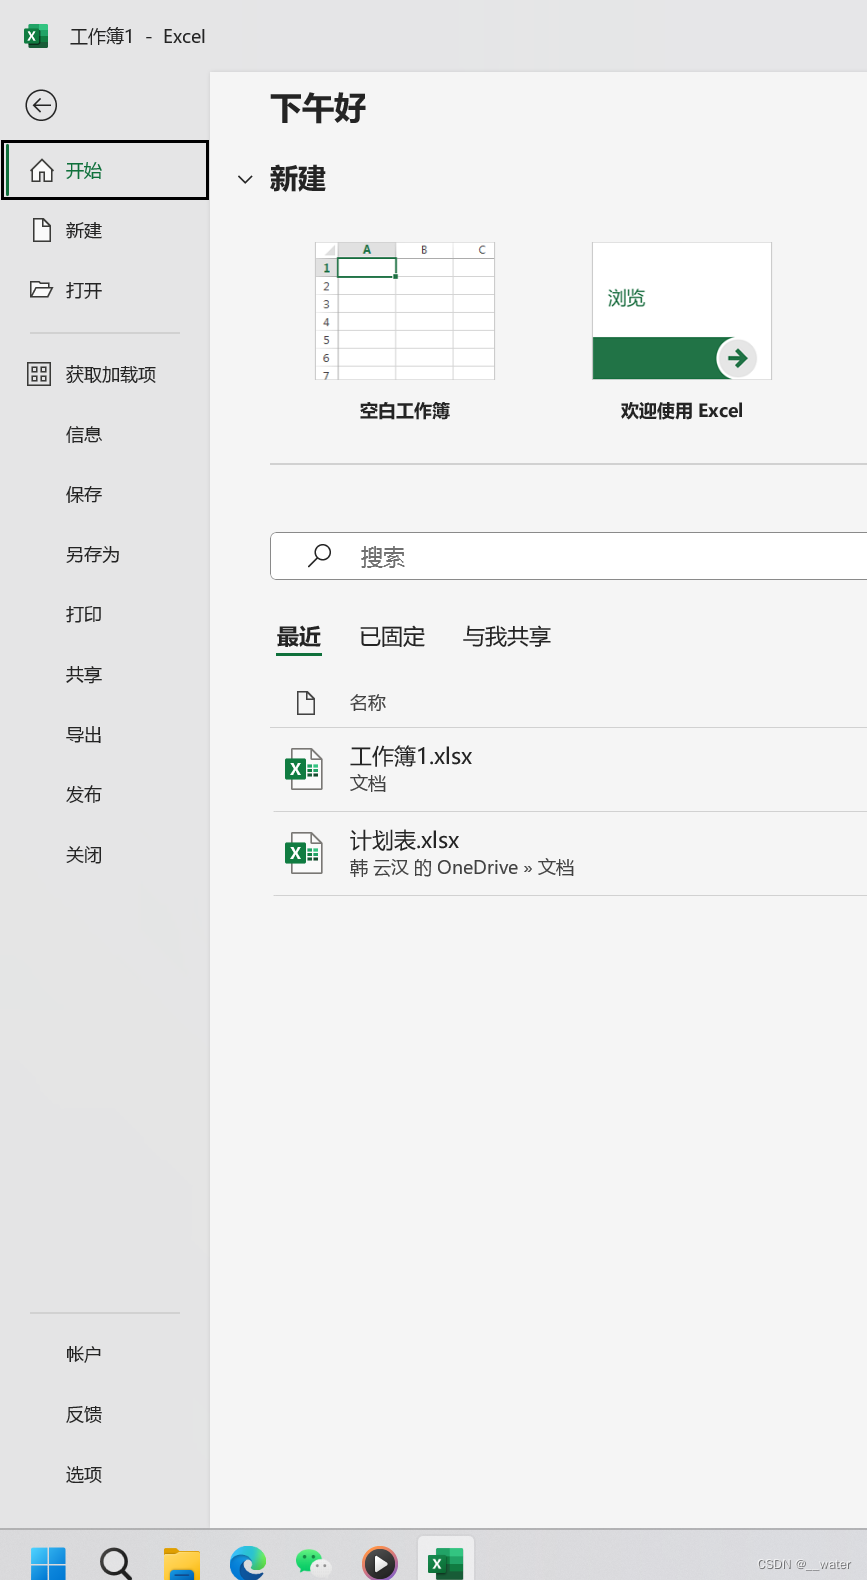Image resolution: width=867 pixels, height=1580 pixels.
Task: Sort by the 名称 column header
Action: click(368, 703)
